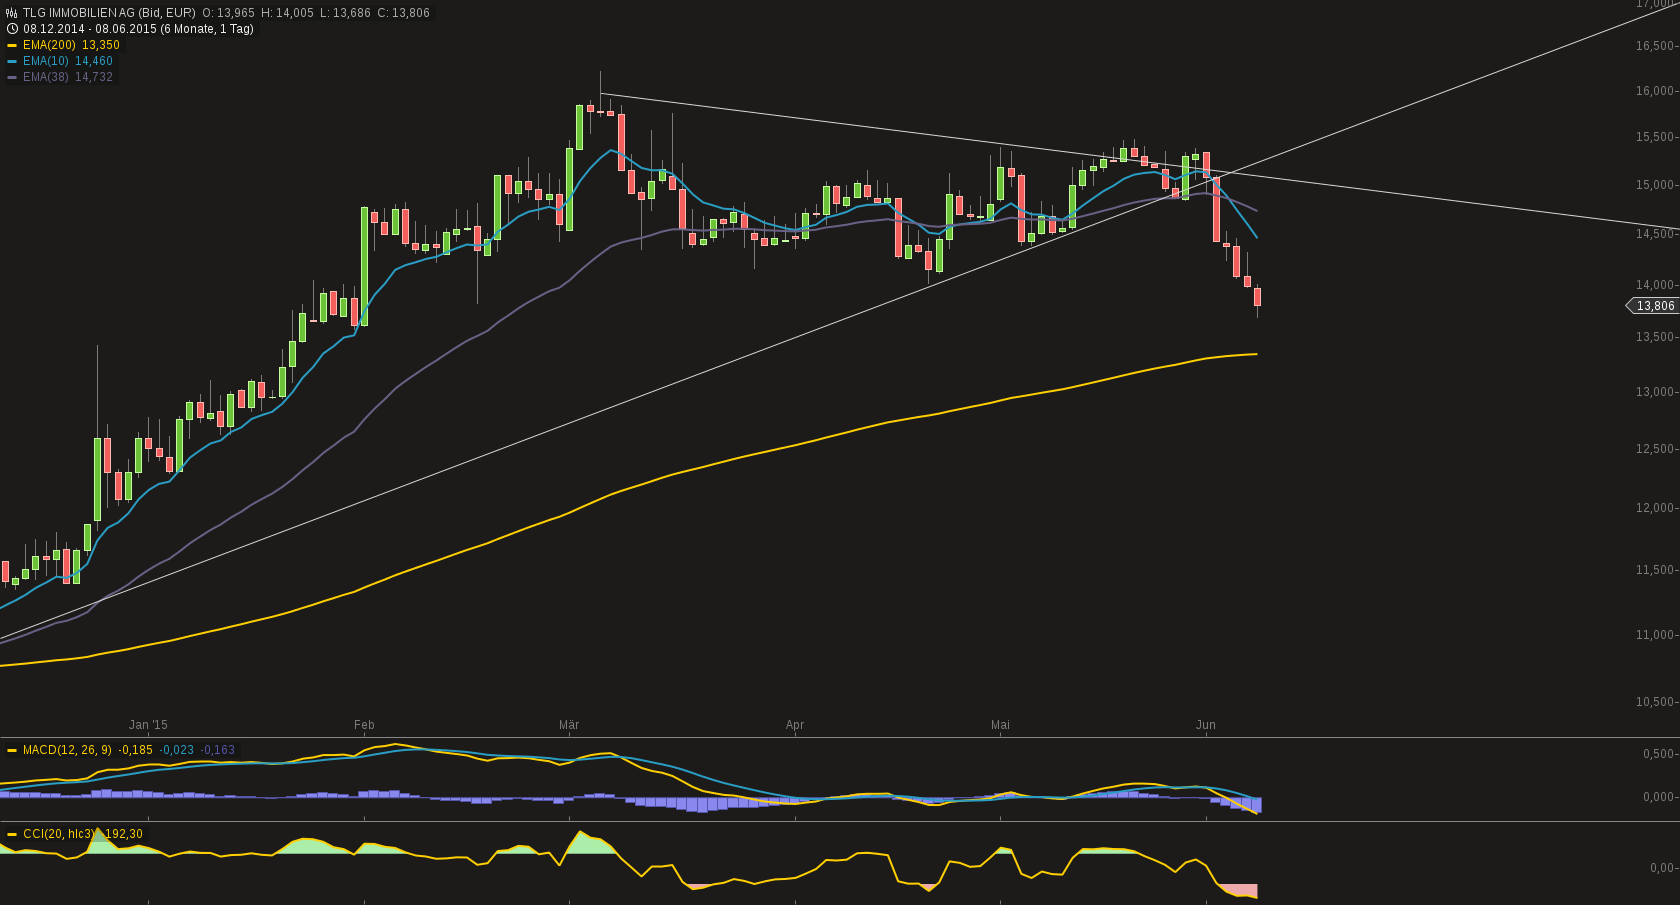Click the Feb label on time axis

[364, 725]
